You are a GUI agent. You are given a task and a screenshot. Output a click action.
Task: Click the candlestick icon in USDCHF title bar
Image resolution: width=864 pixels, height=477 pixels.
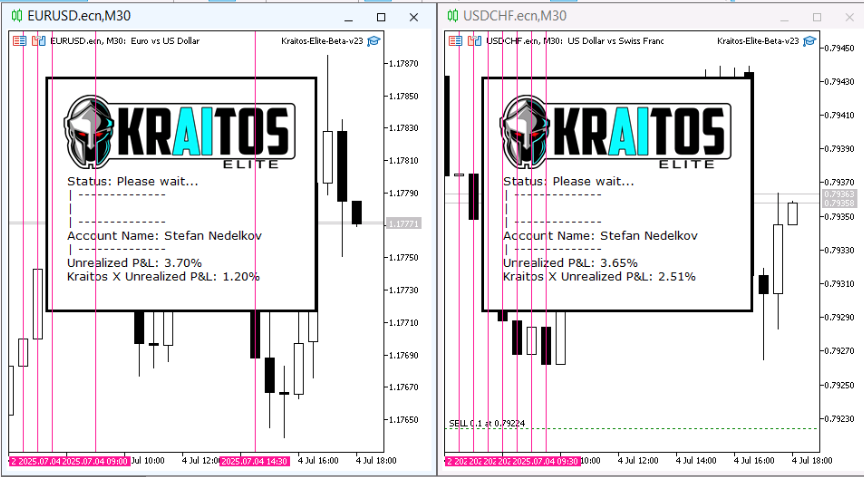point(453,15)
